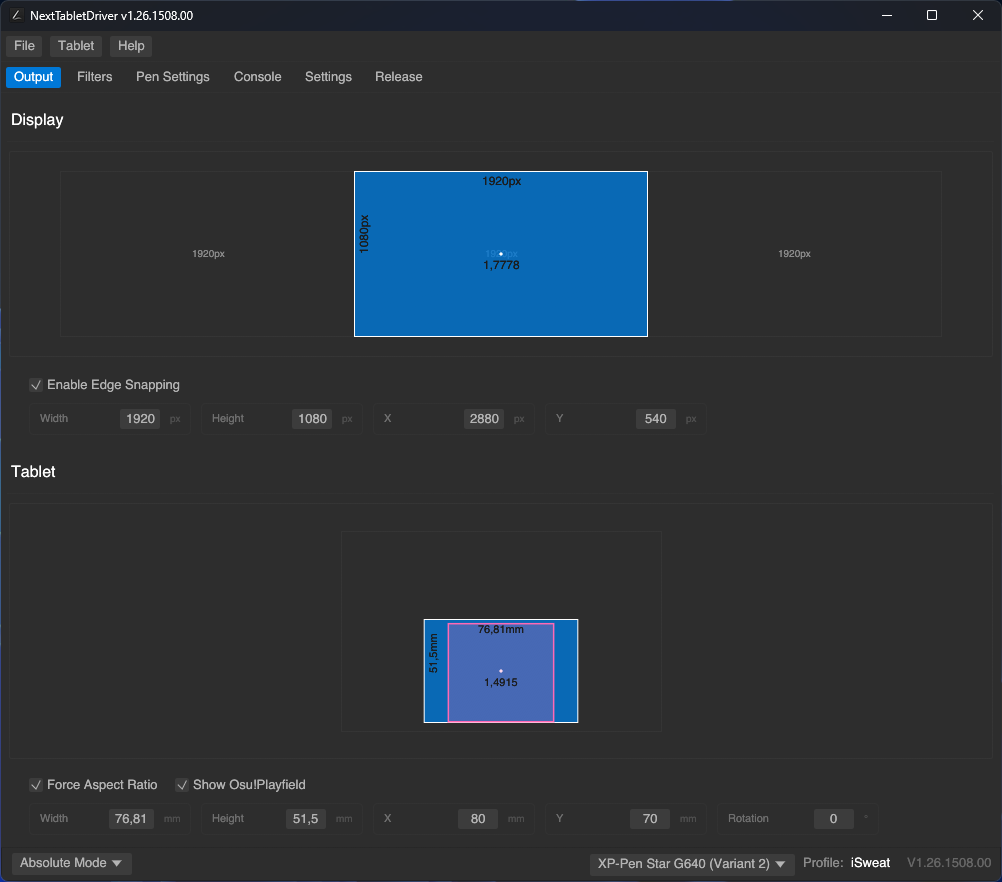Maximize the NextTabletDriver window
Screen dimensions: 1002x882
pyautogui.click(x=932, y=15)
